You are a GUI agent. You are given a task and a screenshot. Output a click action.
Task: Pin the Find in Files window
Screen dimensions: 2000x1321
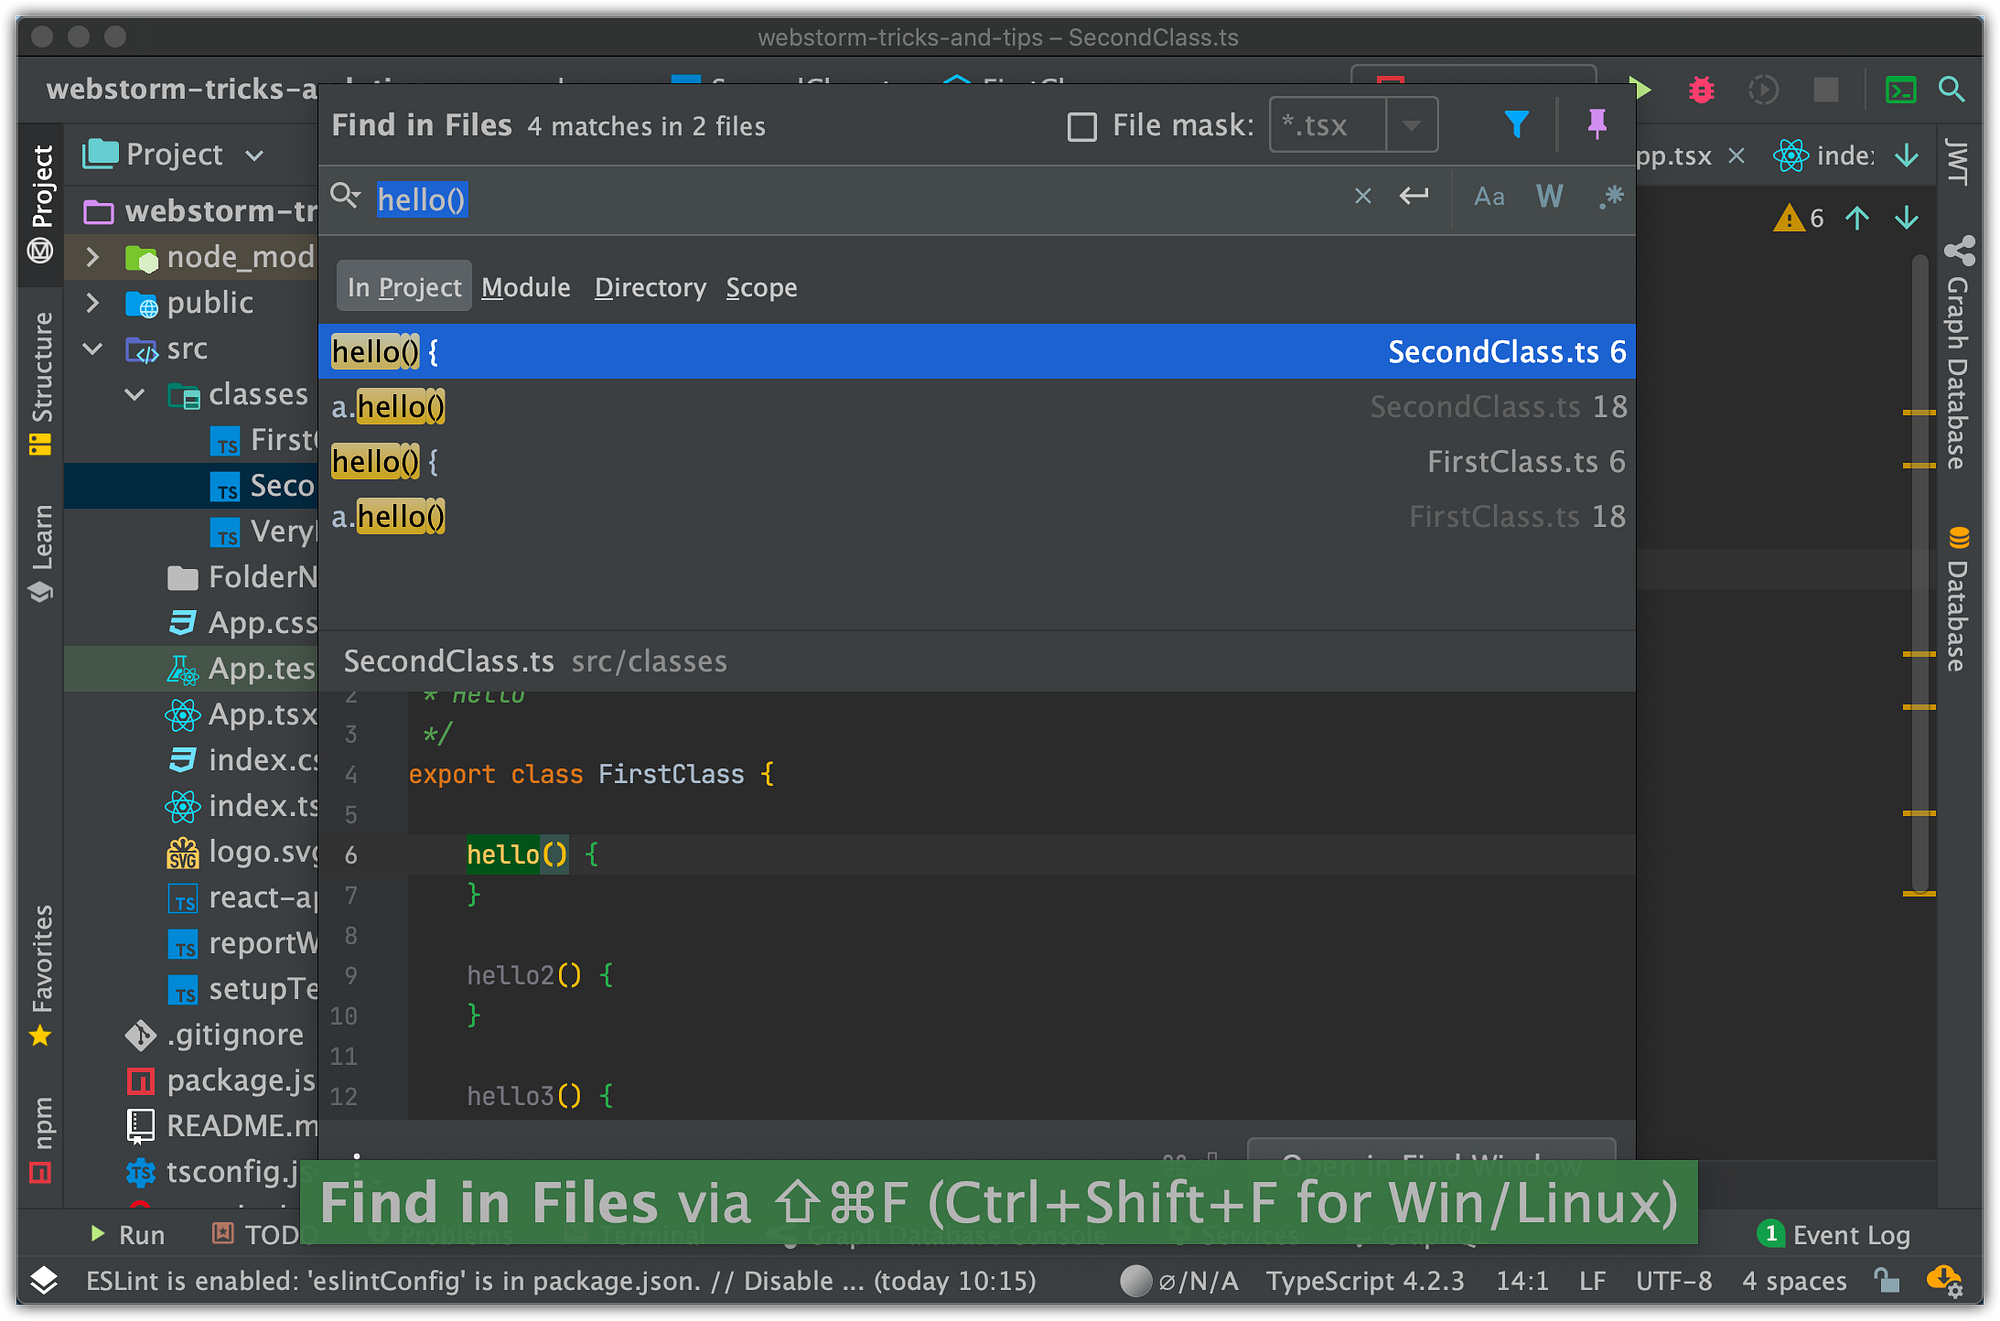tap(1596, 125)
